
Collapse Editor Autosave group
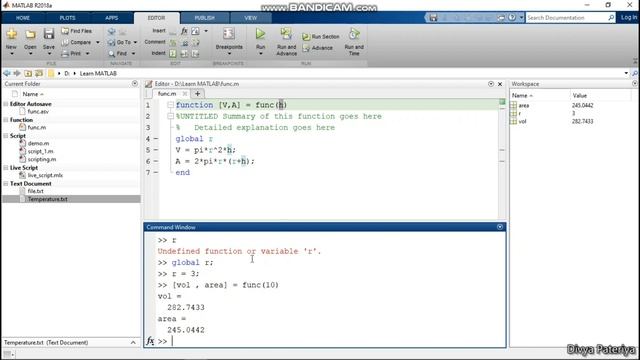click(x=6, y=104)
